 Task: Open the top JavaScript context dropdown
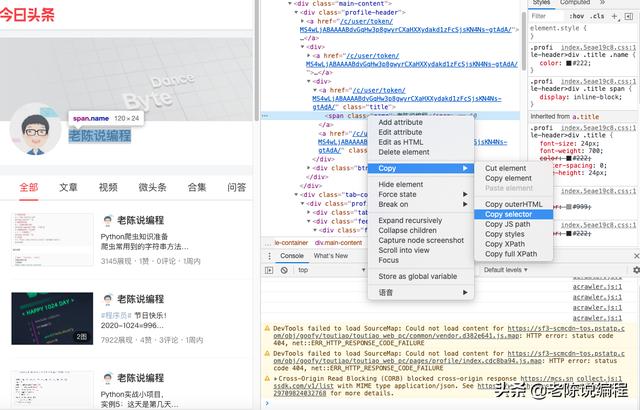point(331,270)
